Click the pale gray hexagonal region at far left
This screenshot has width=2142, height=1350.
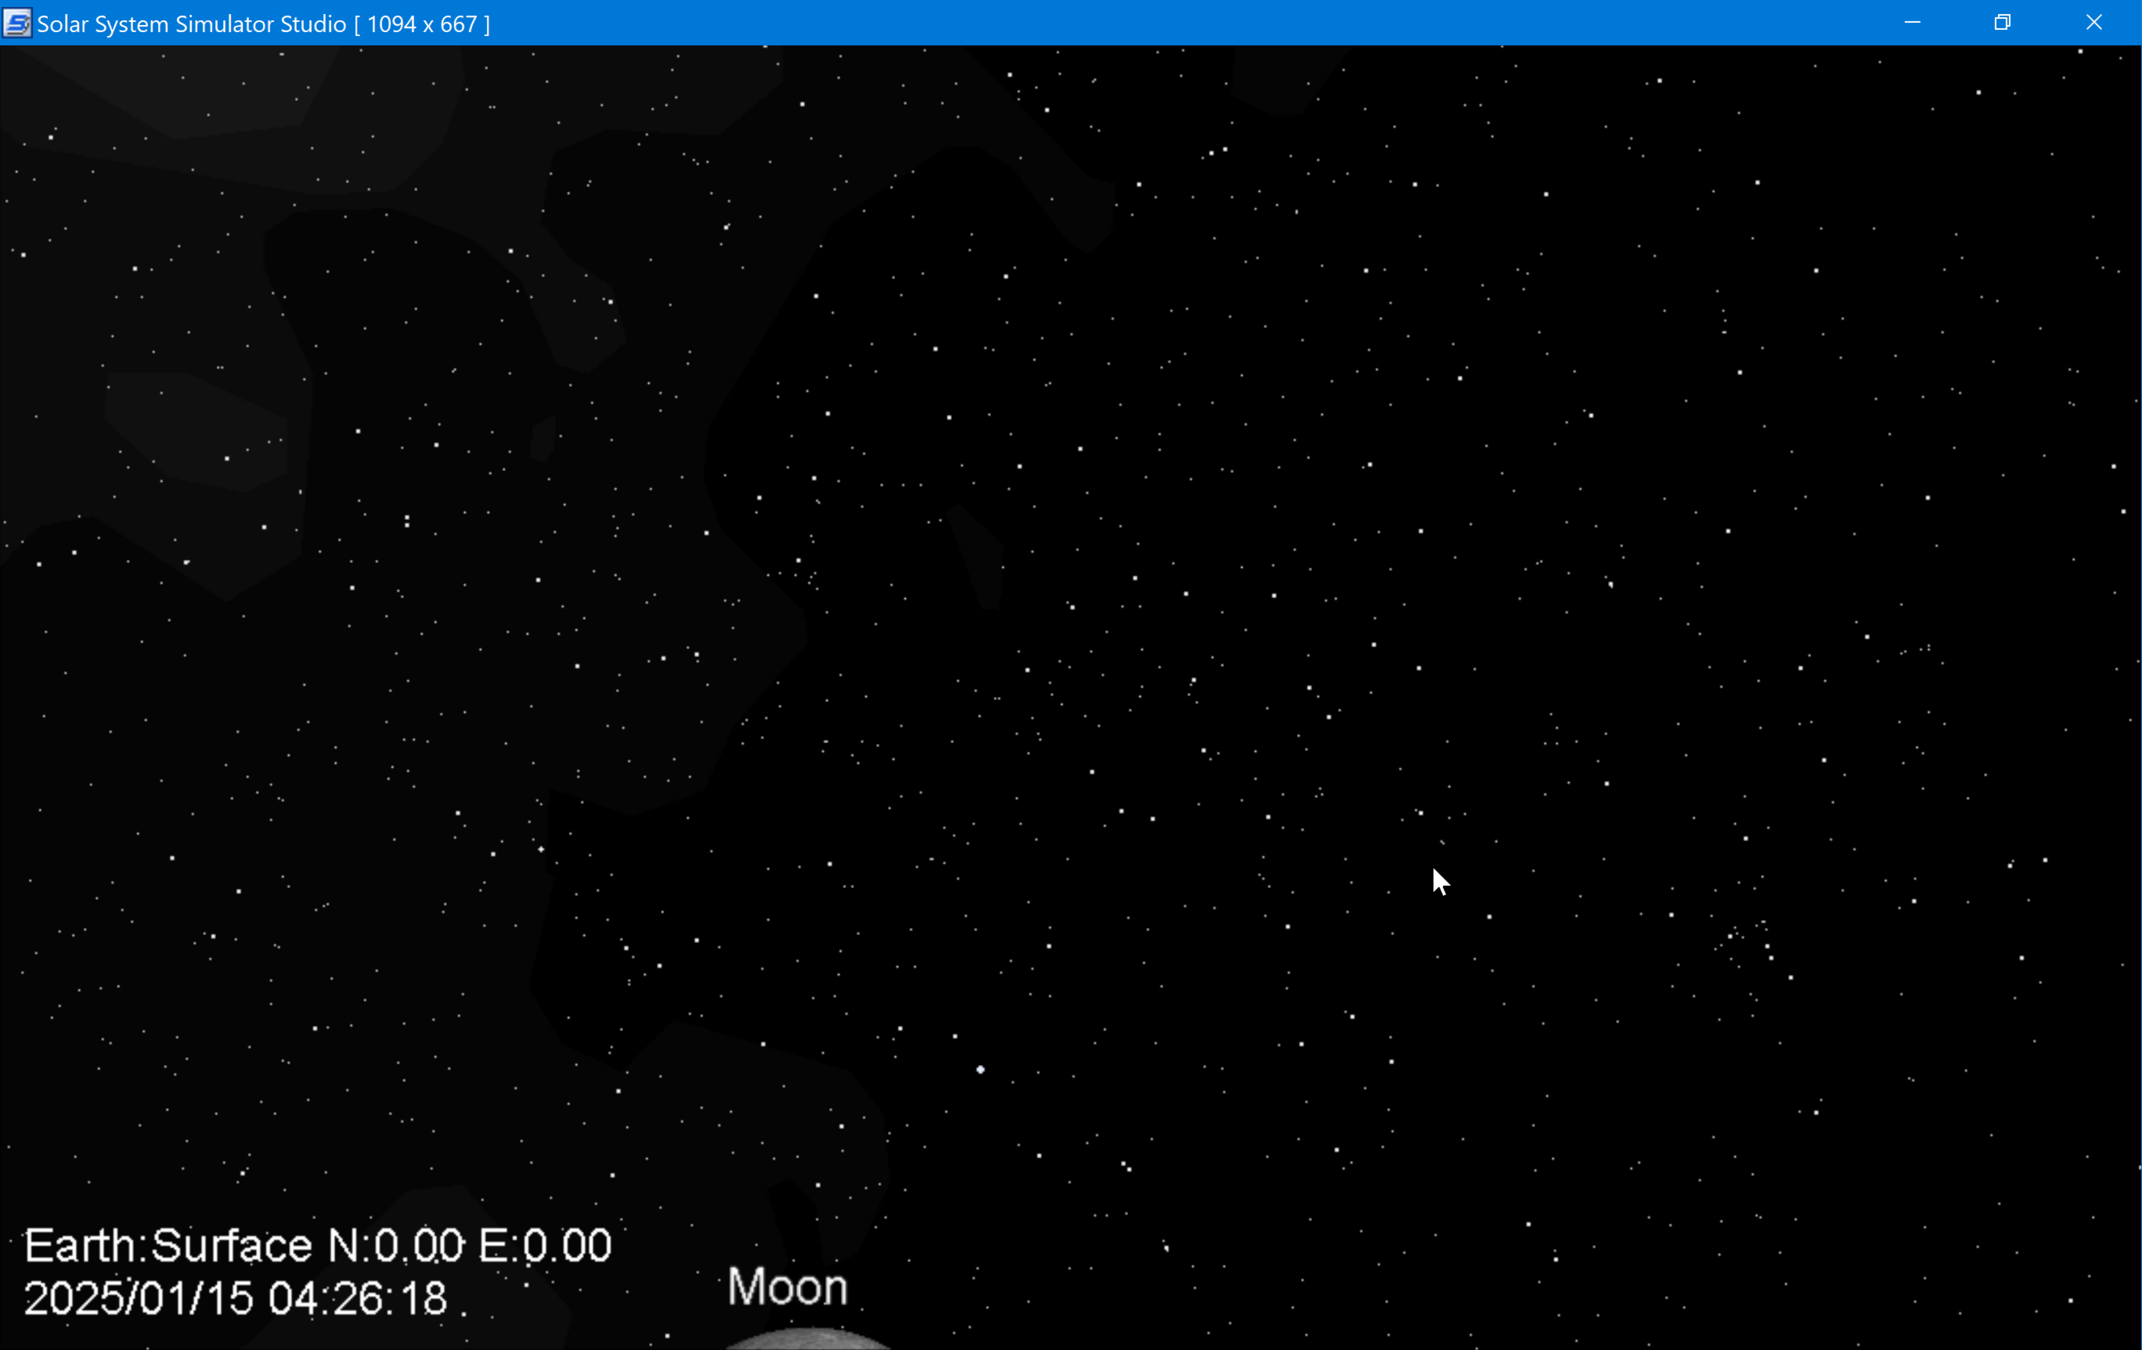(195, 430)
